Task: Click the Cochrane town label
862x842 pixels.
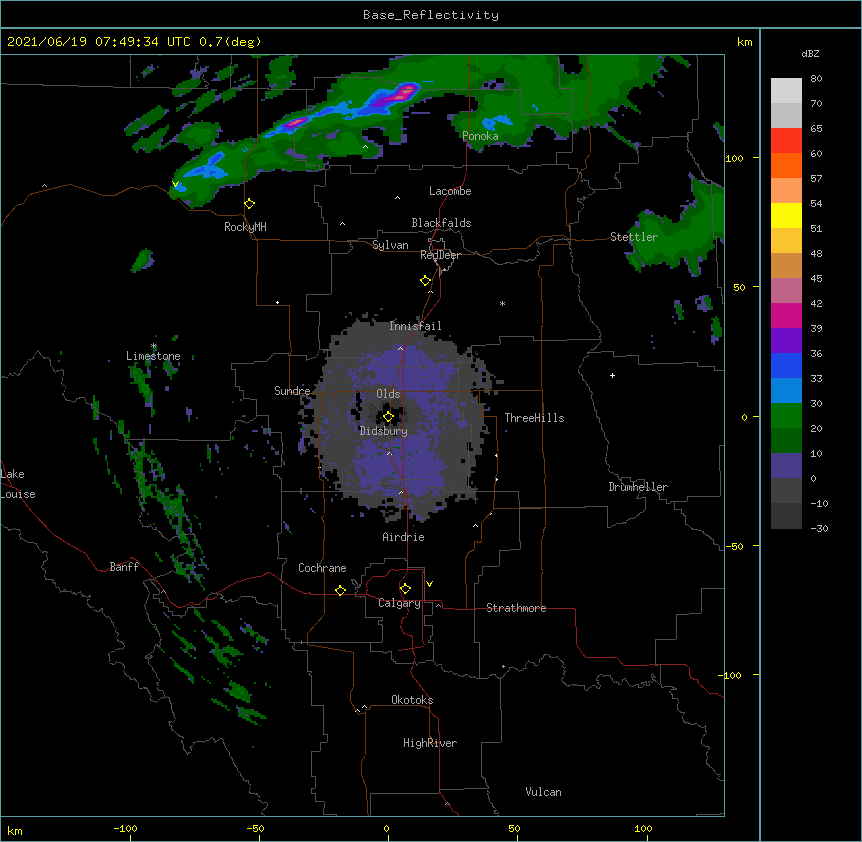Action: click(x=322, y=568)
